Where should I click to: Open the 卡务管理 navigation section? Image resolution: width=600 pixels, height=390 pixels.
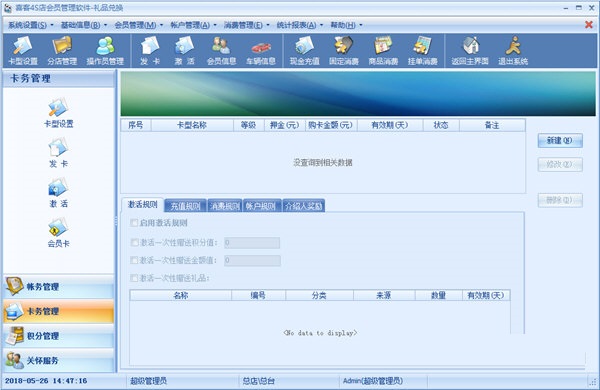[x=59, y=311]
